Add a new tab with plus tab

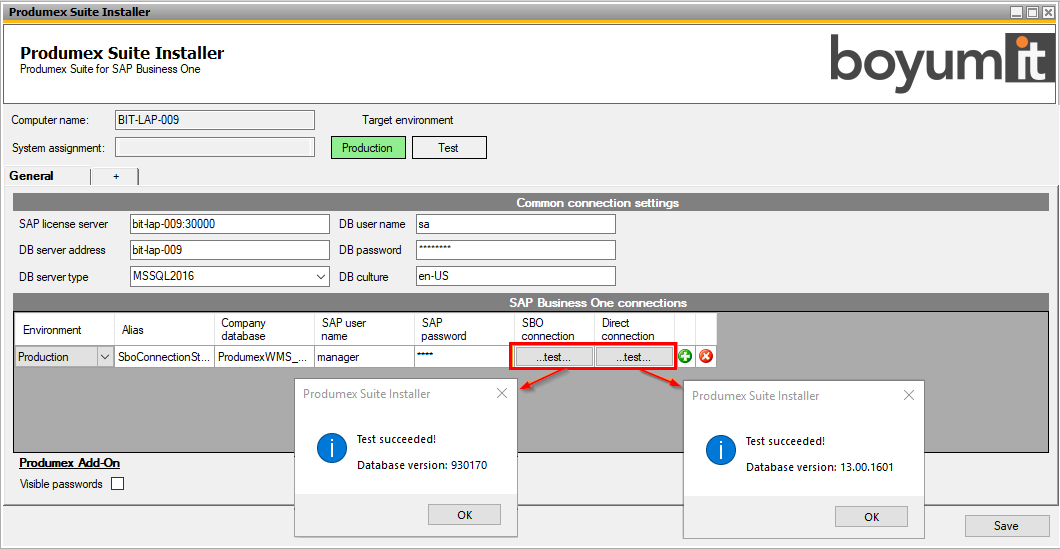[x=115, y=176]
